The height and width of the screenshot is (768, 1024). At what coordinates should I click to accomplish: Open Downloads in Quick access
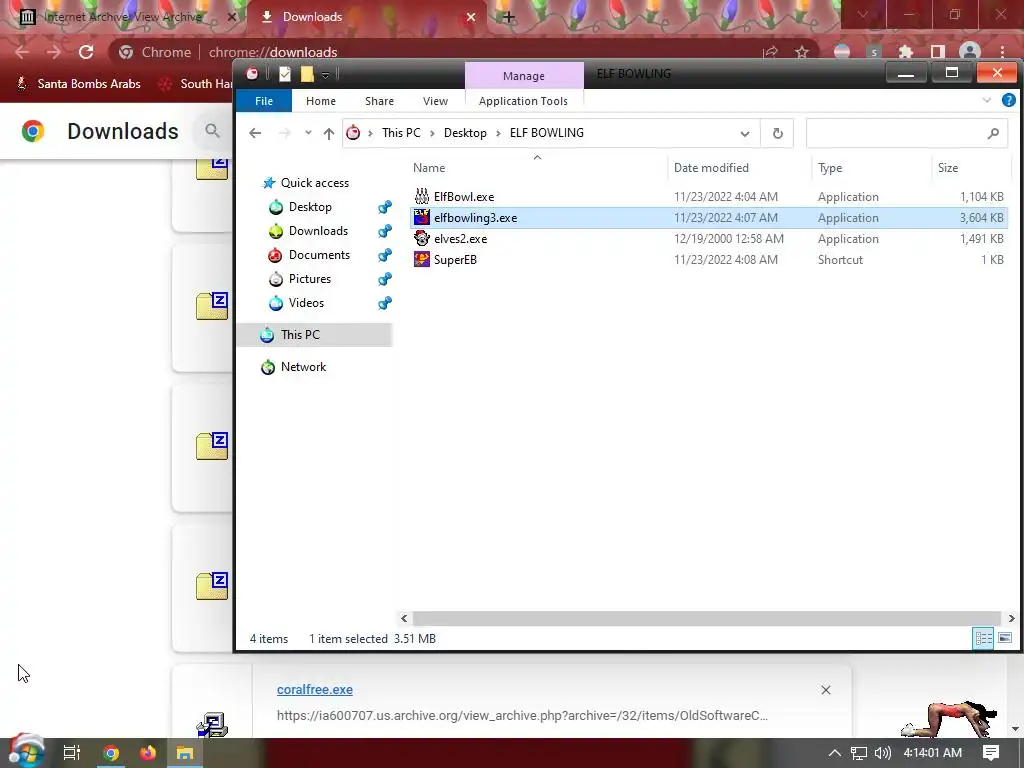[x=318, y=231]
